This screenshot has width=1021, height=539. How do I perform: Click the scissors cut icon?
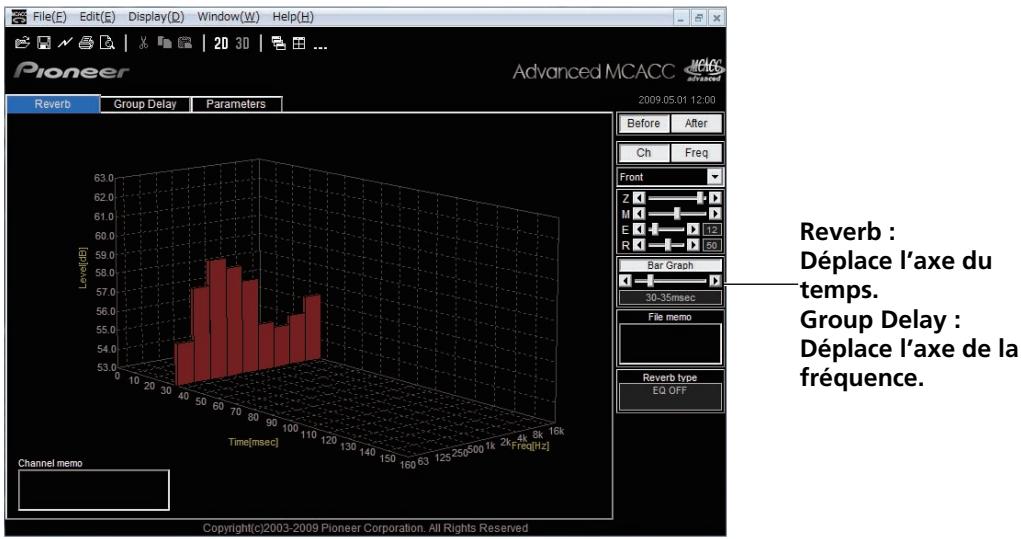click(x=143, y=43)
